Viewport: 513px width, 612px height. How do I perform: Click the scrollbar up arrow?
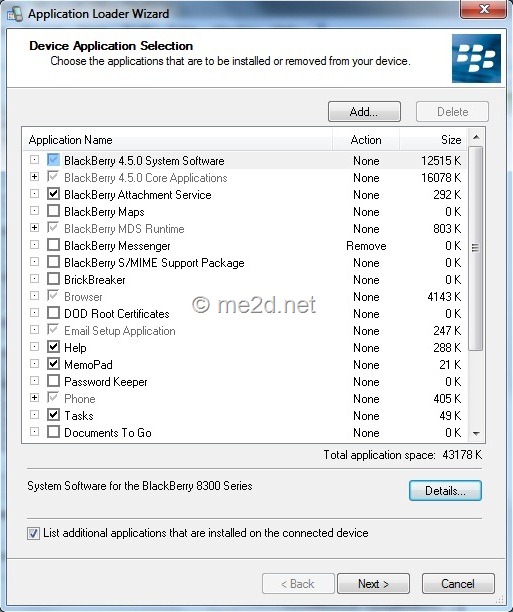coord(476,137)
